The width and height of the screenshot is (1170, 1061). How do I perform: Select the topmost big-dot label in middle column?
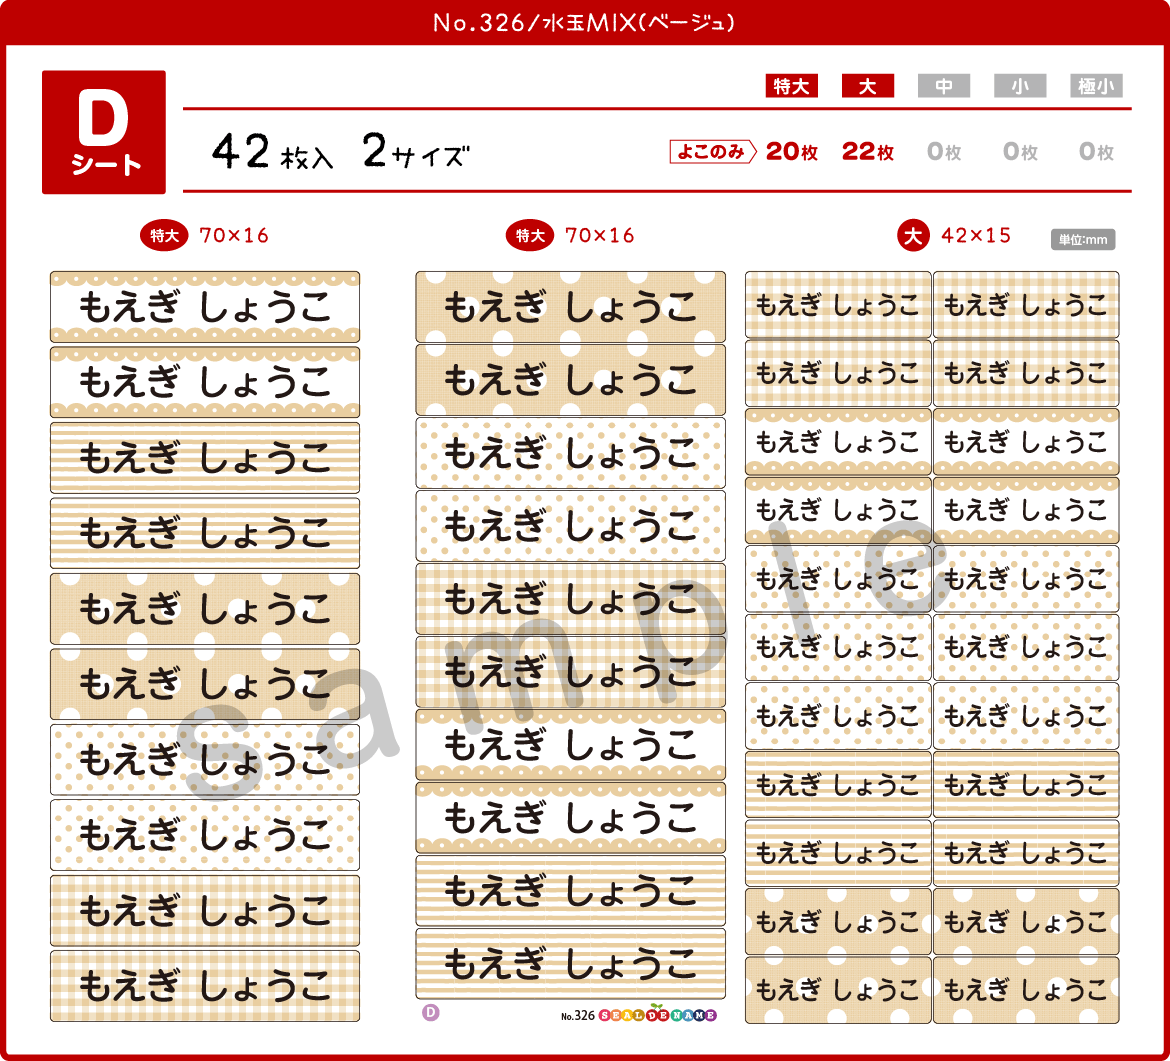[571, 307]
